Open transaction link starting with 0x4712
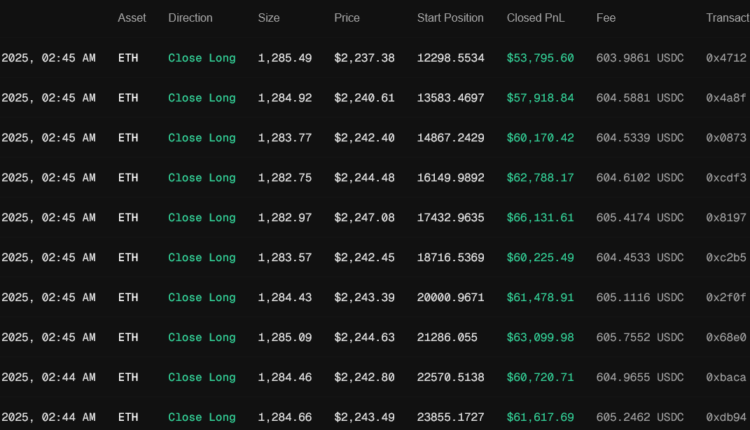The height and width of the screenshot is (430, 750). 726,58
